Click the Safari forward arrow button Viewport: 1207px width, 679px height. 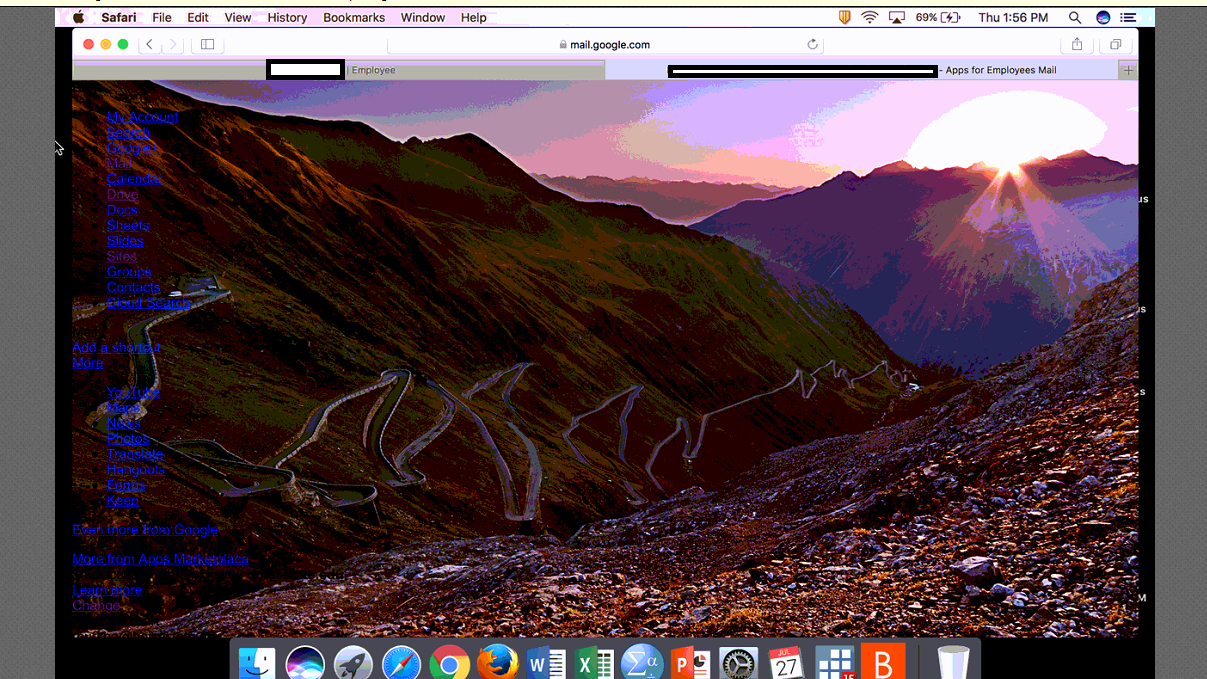click(172, 44)
